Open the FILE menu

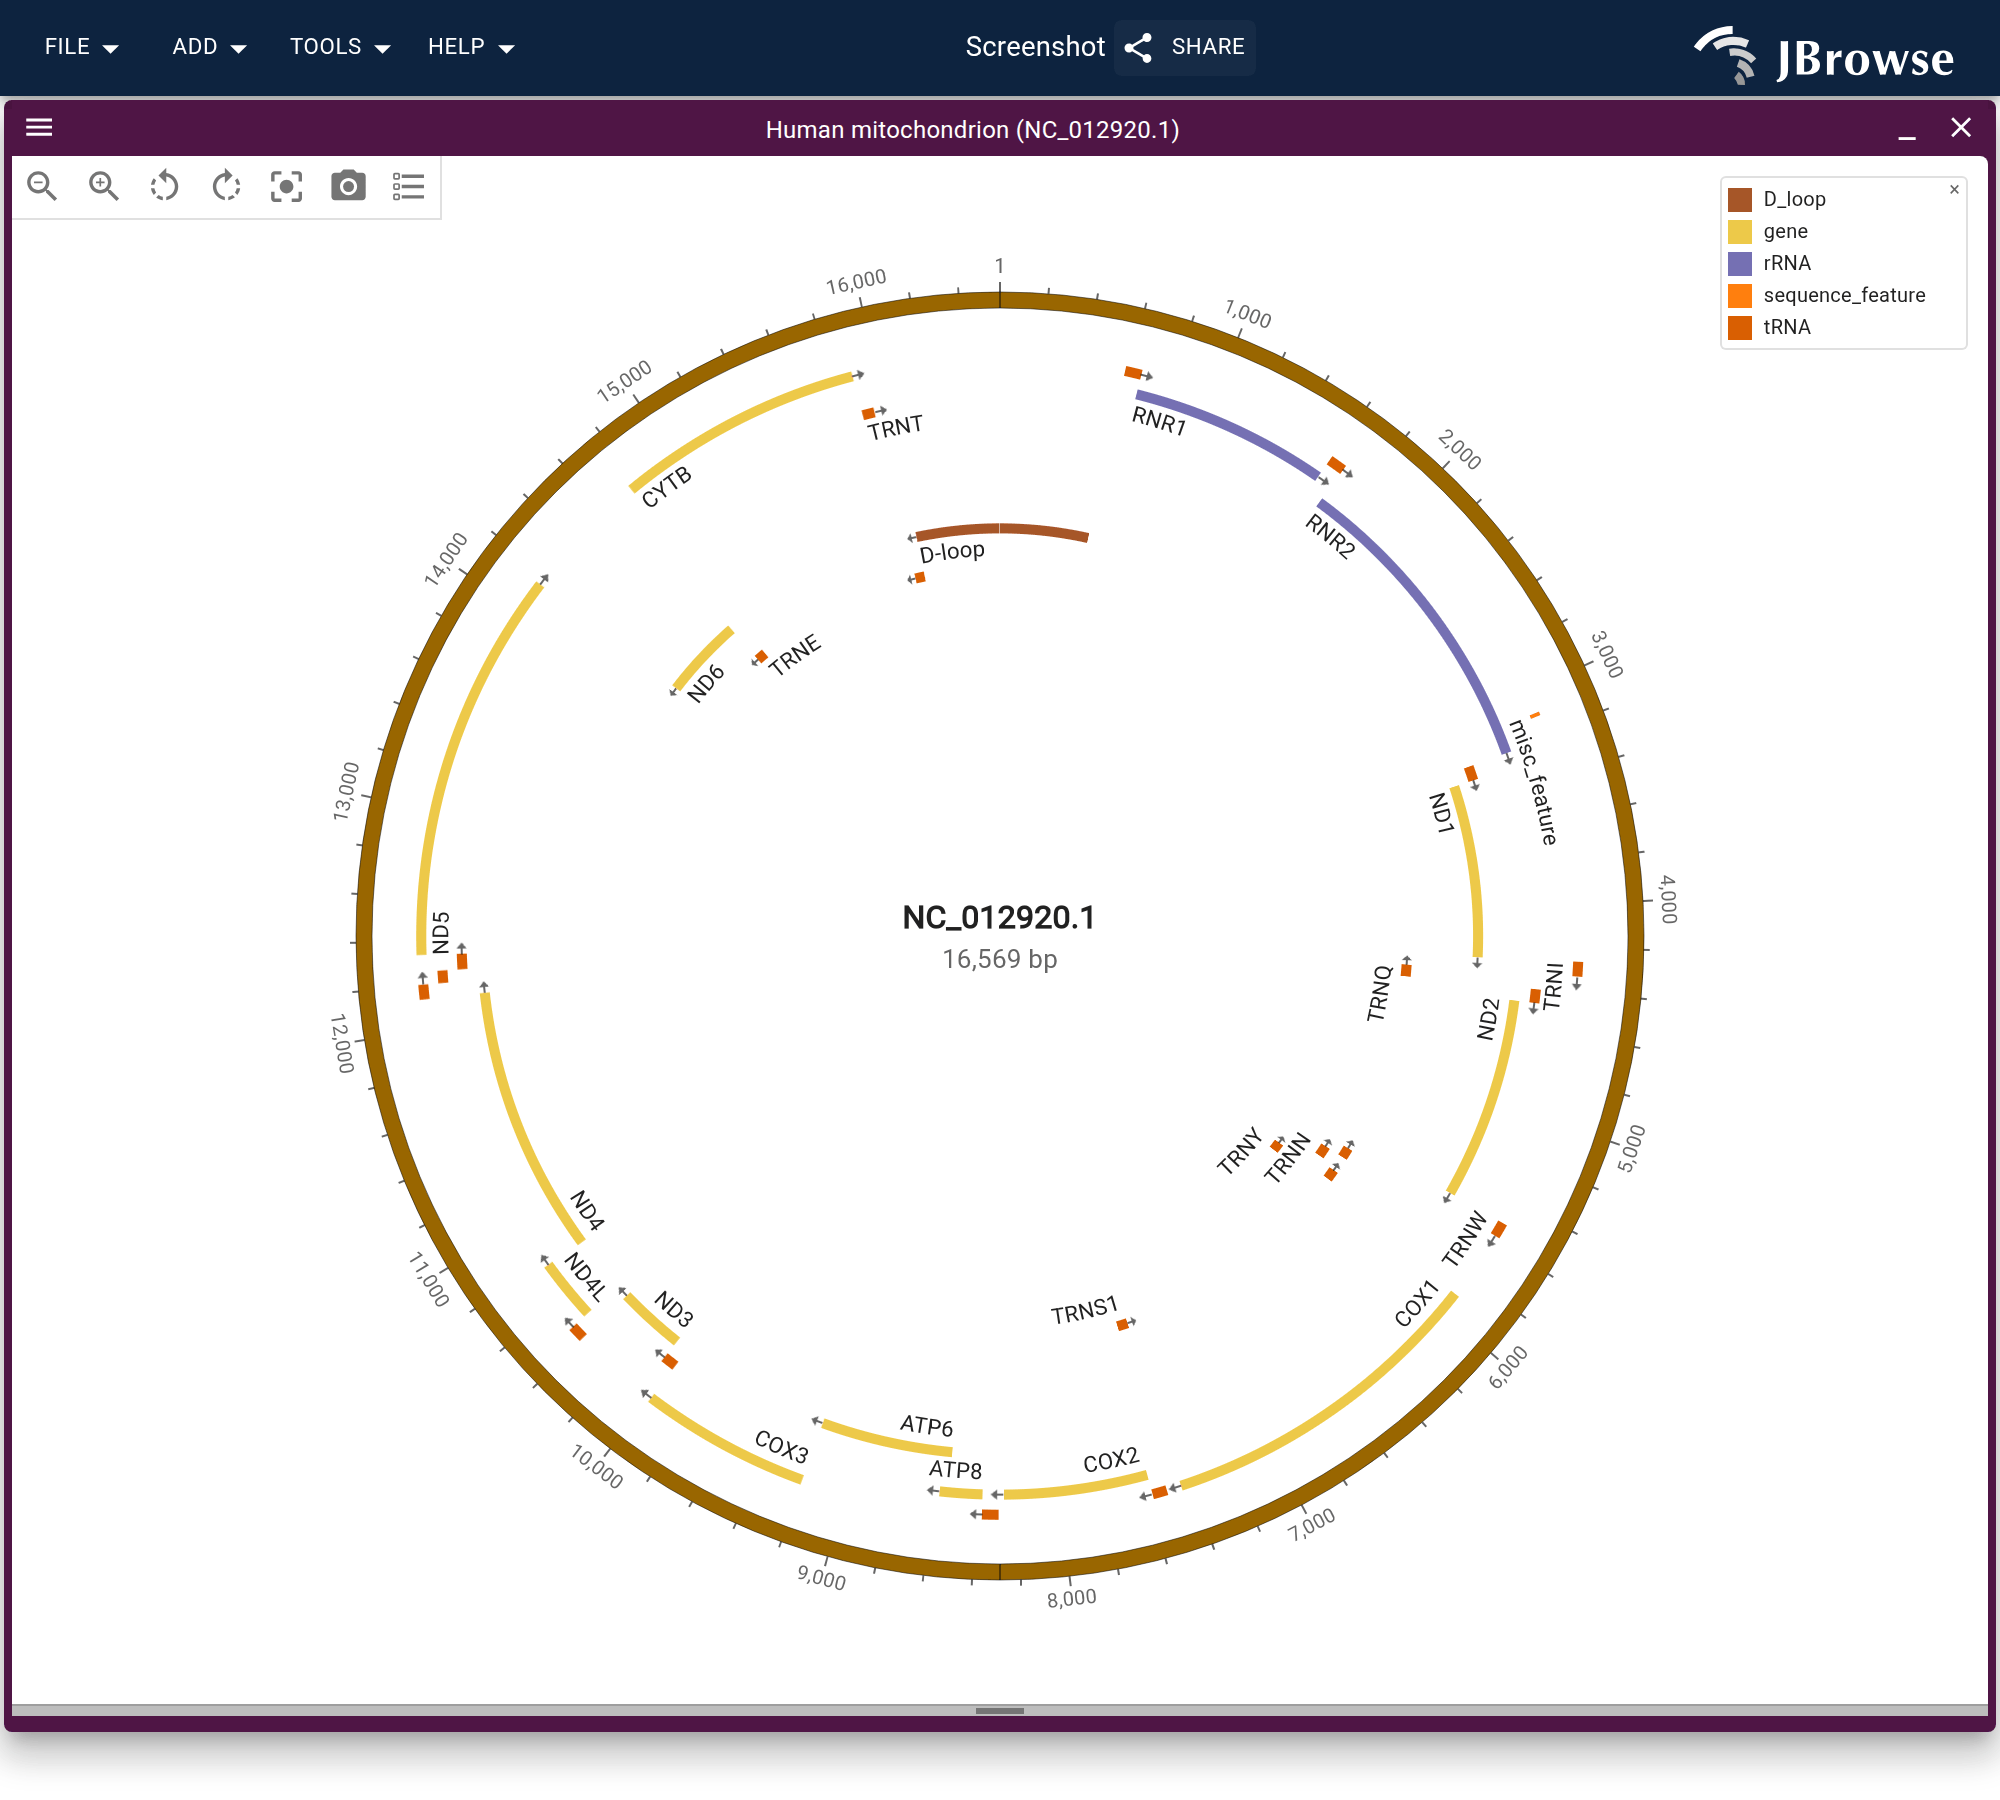click(82, 47)
